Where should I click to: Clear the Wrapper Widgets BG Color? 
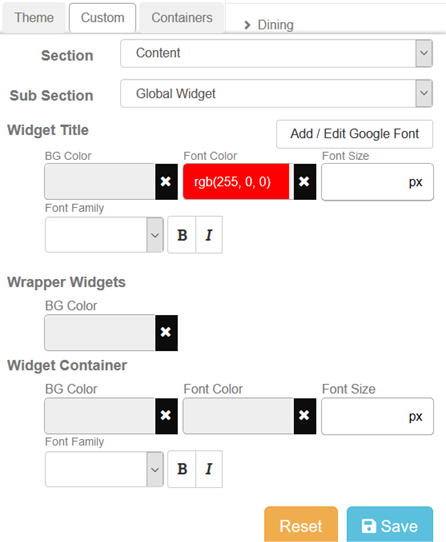[166, 333]
